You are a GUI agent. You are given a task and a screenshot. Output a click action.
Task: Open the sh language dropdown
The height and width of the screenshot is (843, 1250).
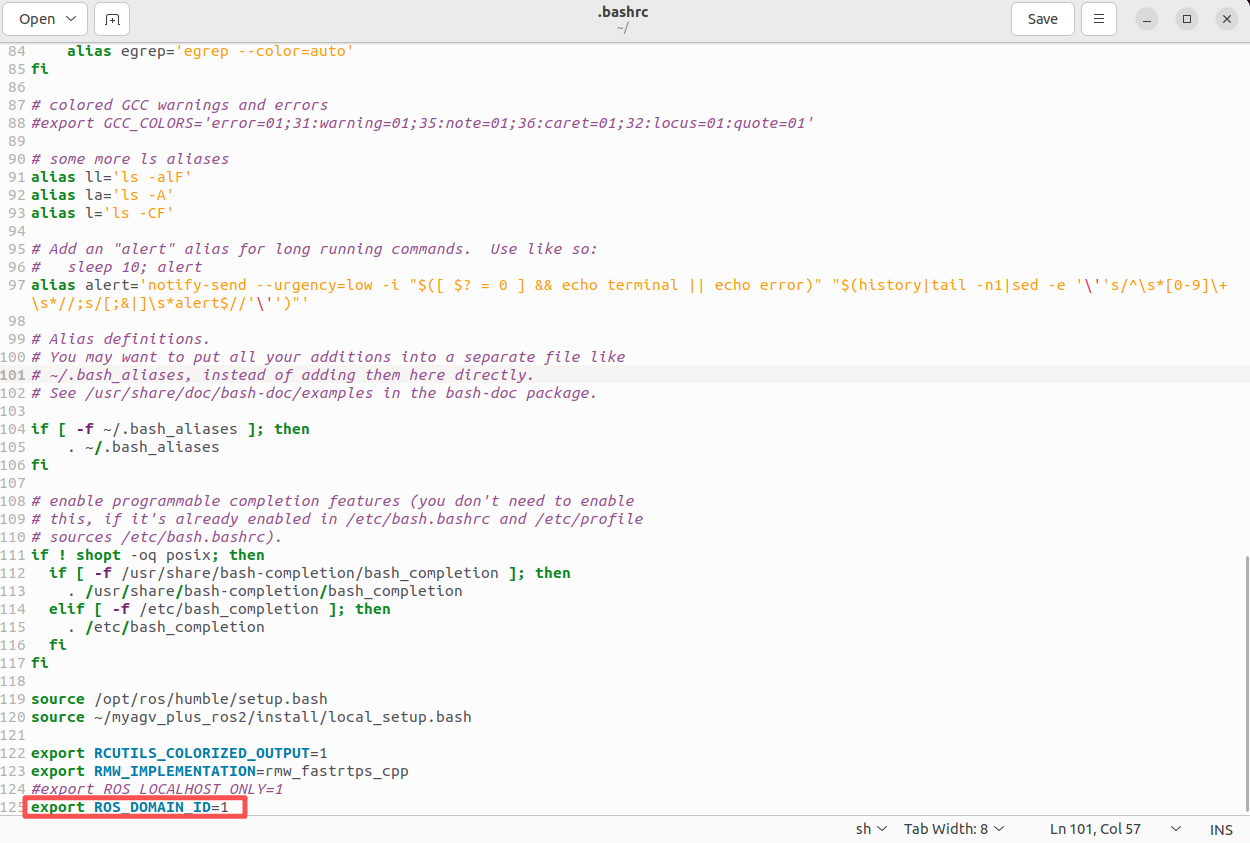pos(871,829)
